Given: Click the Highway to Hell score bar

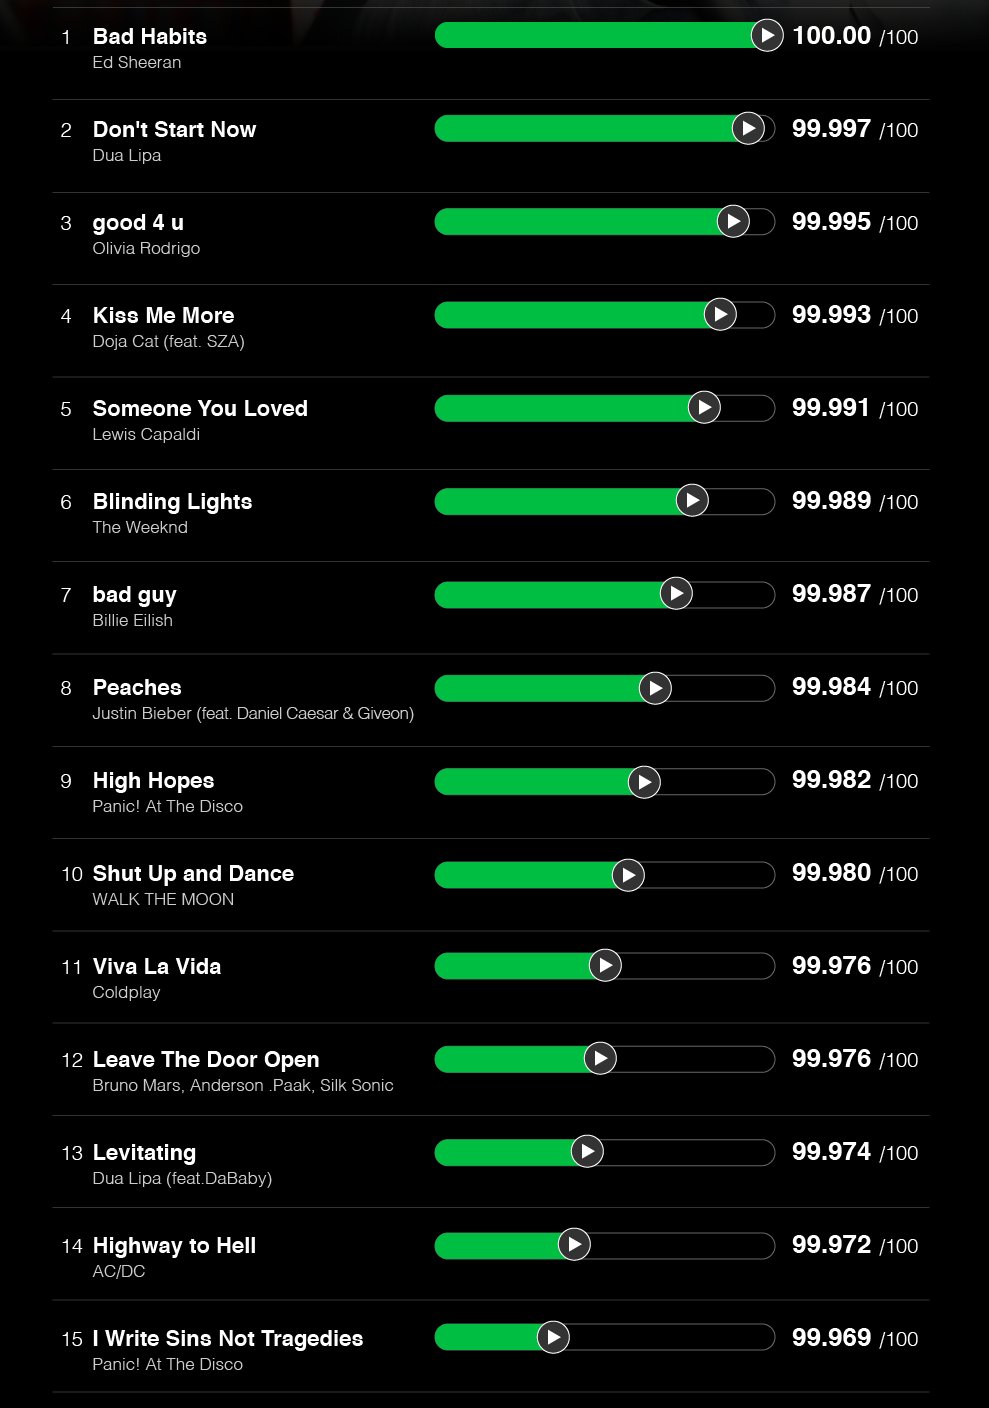Looking at the screenshot, I should [680, 1245].
